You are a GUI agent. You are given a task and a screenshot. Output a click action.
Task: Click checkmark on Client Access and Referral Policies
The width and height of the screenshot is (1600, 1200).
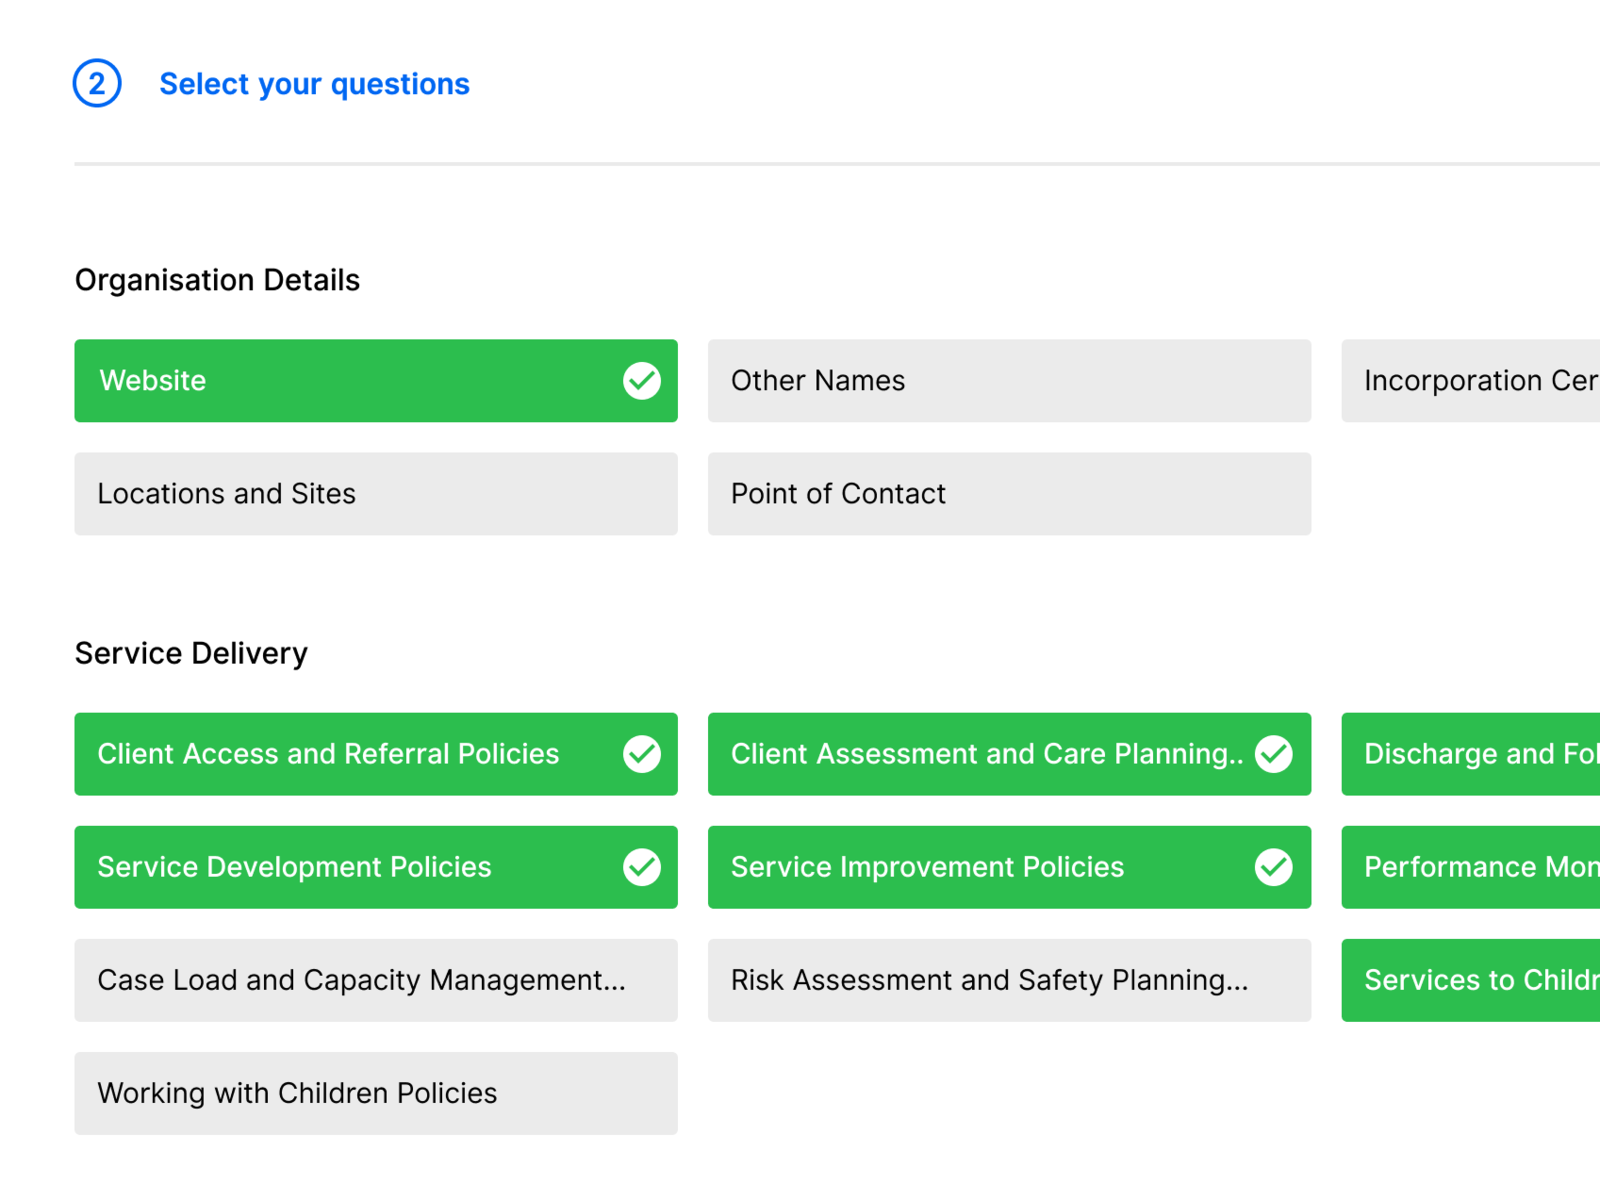click(x=641, y=754)
